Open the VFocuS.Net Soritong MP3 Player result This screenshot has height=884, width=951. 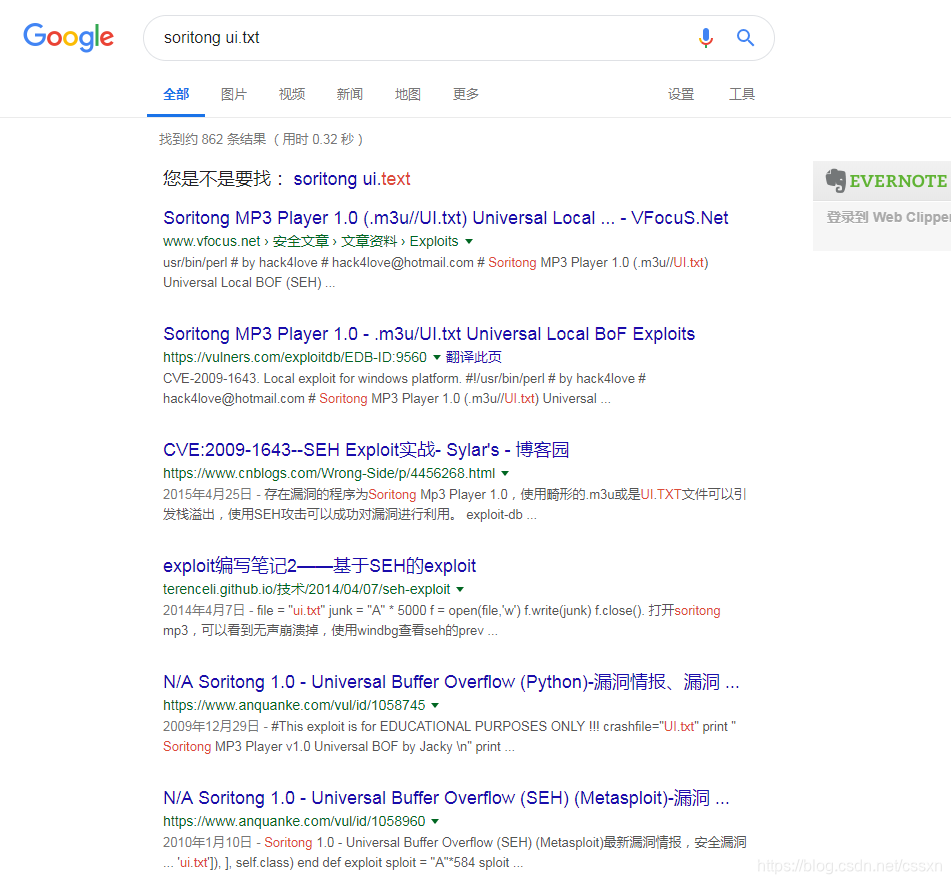(x=446, y=218)
